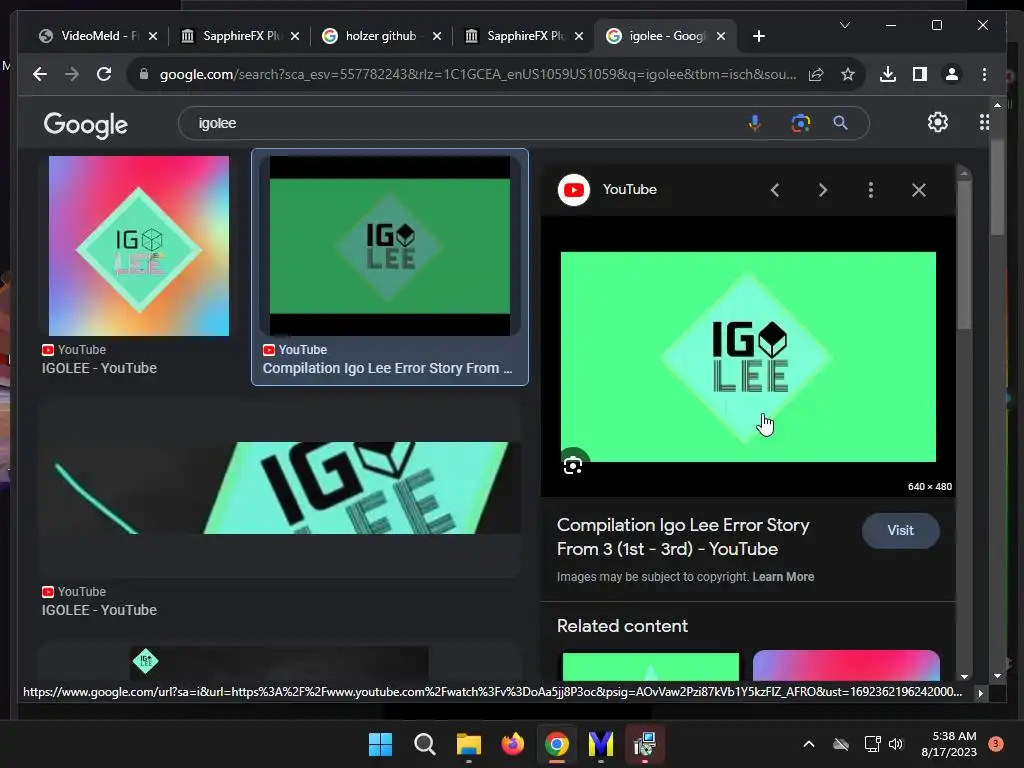Close the image preview panel
This screenshot has width=1024, height=768.
919,190
